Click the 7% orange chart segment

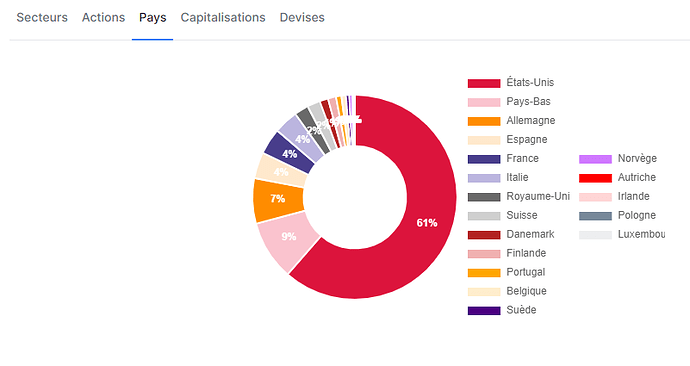[x=278, y=199]
